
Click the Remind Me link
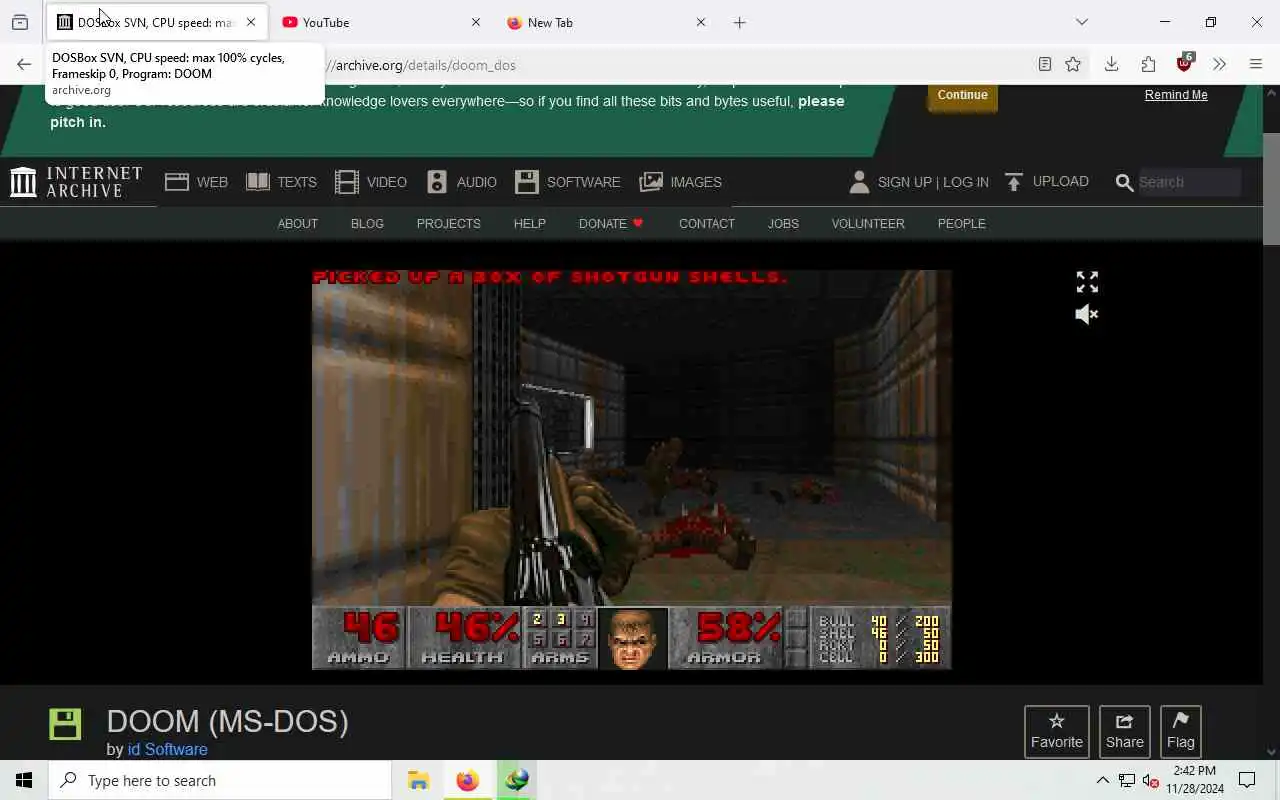[1176, 95]
